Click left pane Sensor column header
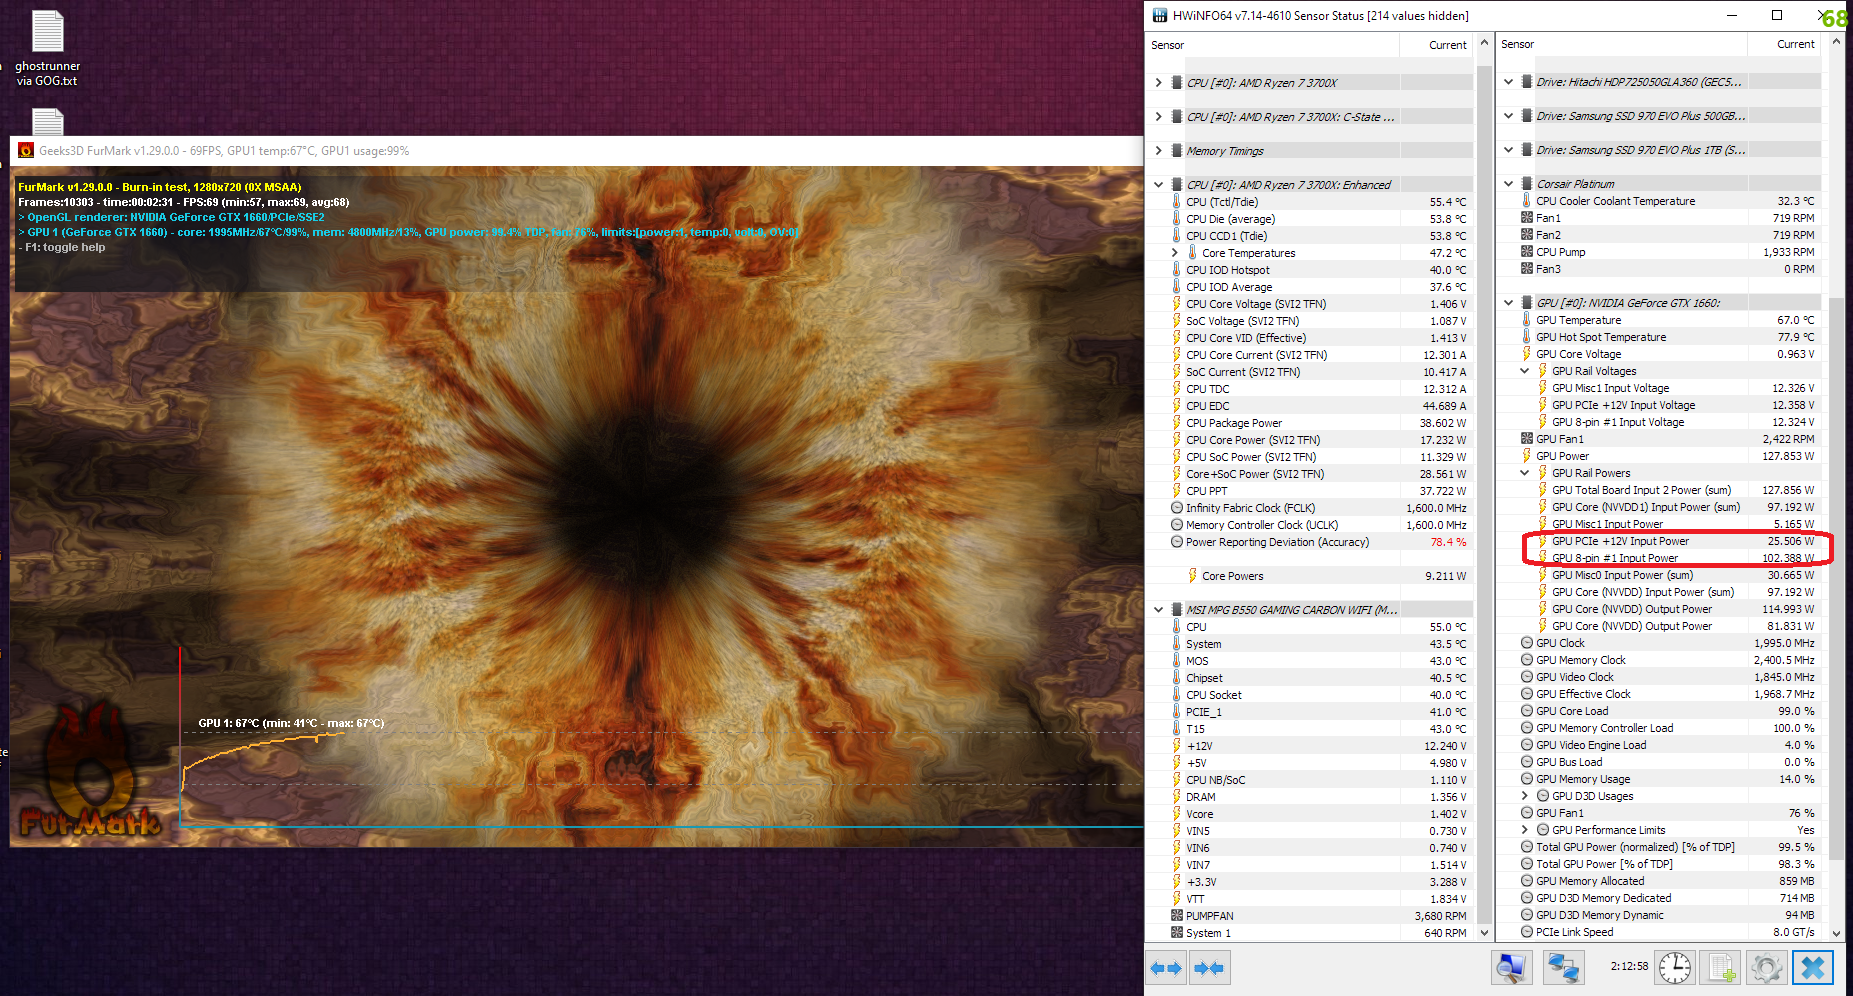 pos(1272,45)
